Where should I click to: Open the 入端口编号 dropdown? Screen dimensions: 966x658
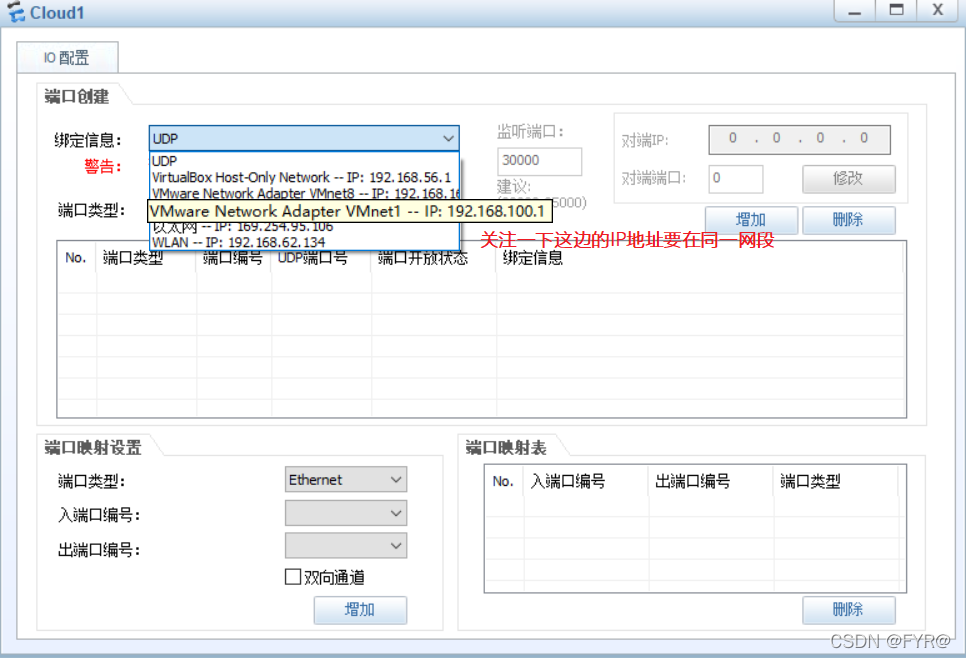coord(346,513)
